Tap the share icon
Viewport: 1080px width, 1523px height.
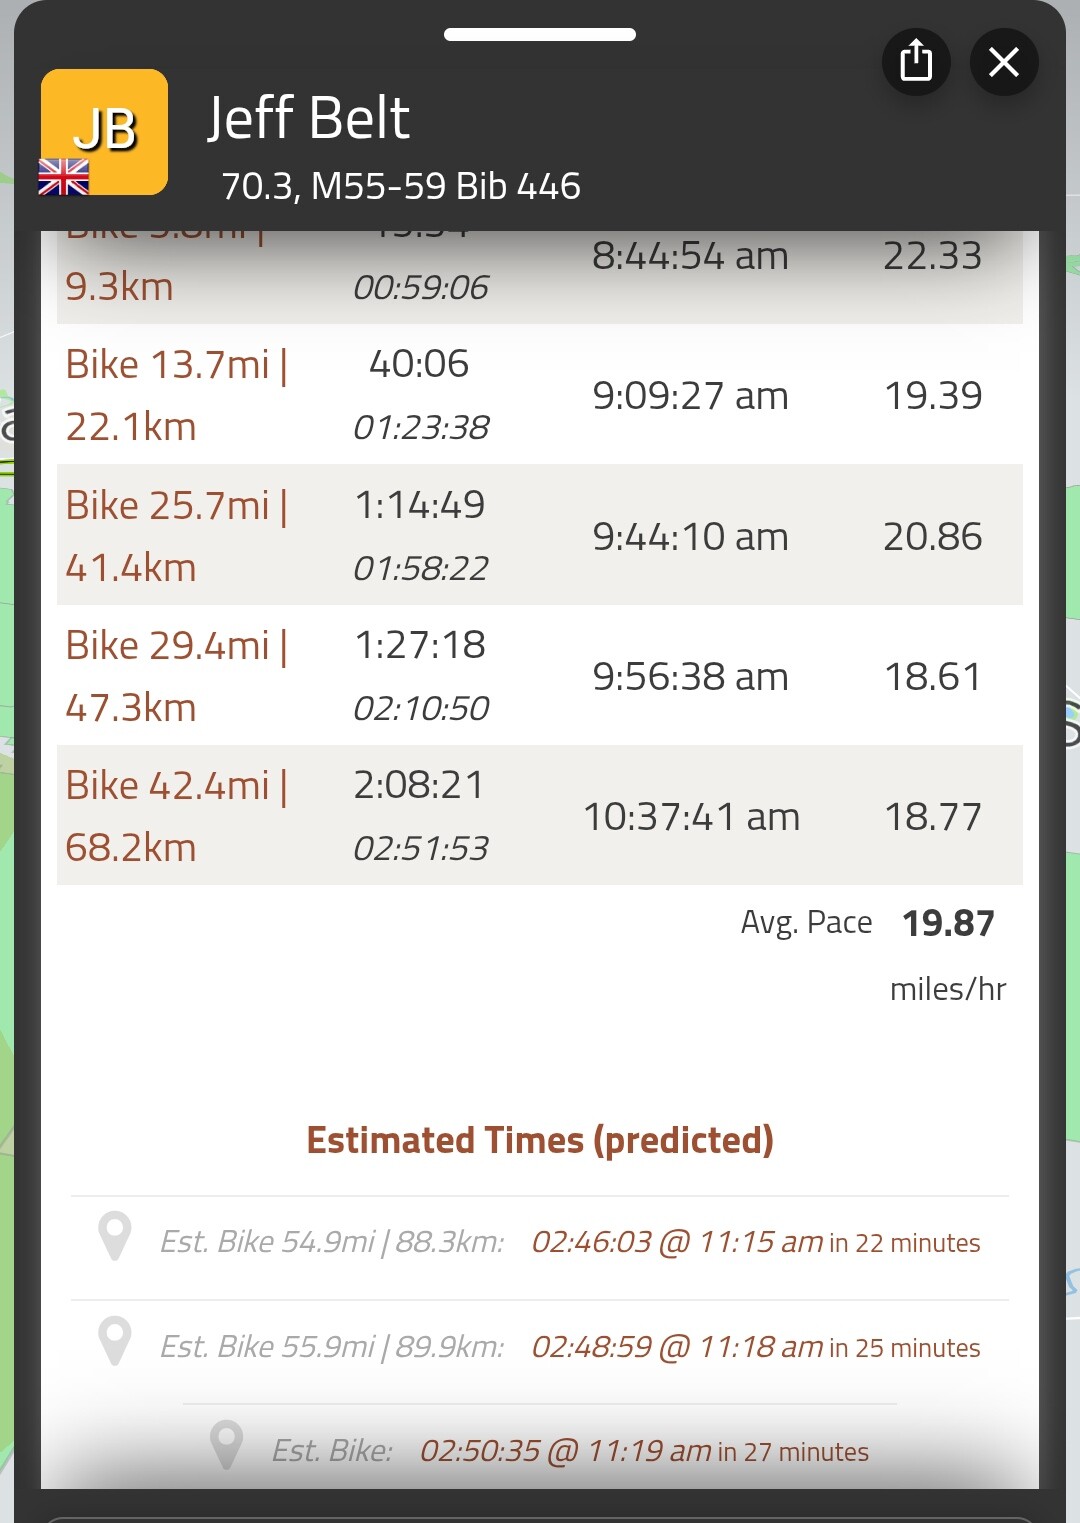pos(916,62)
